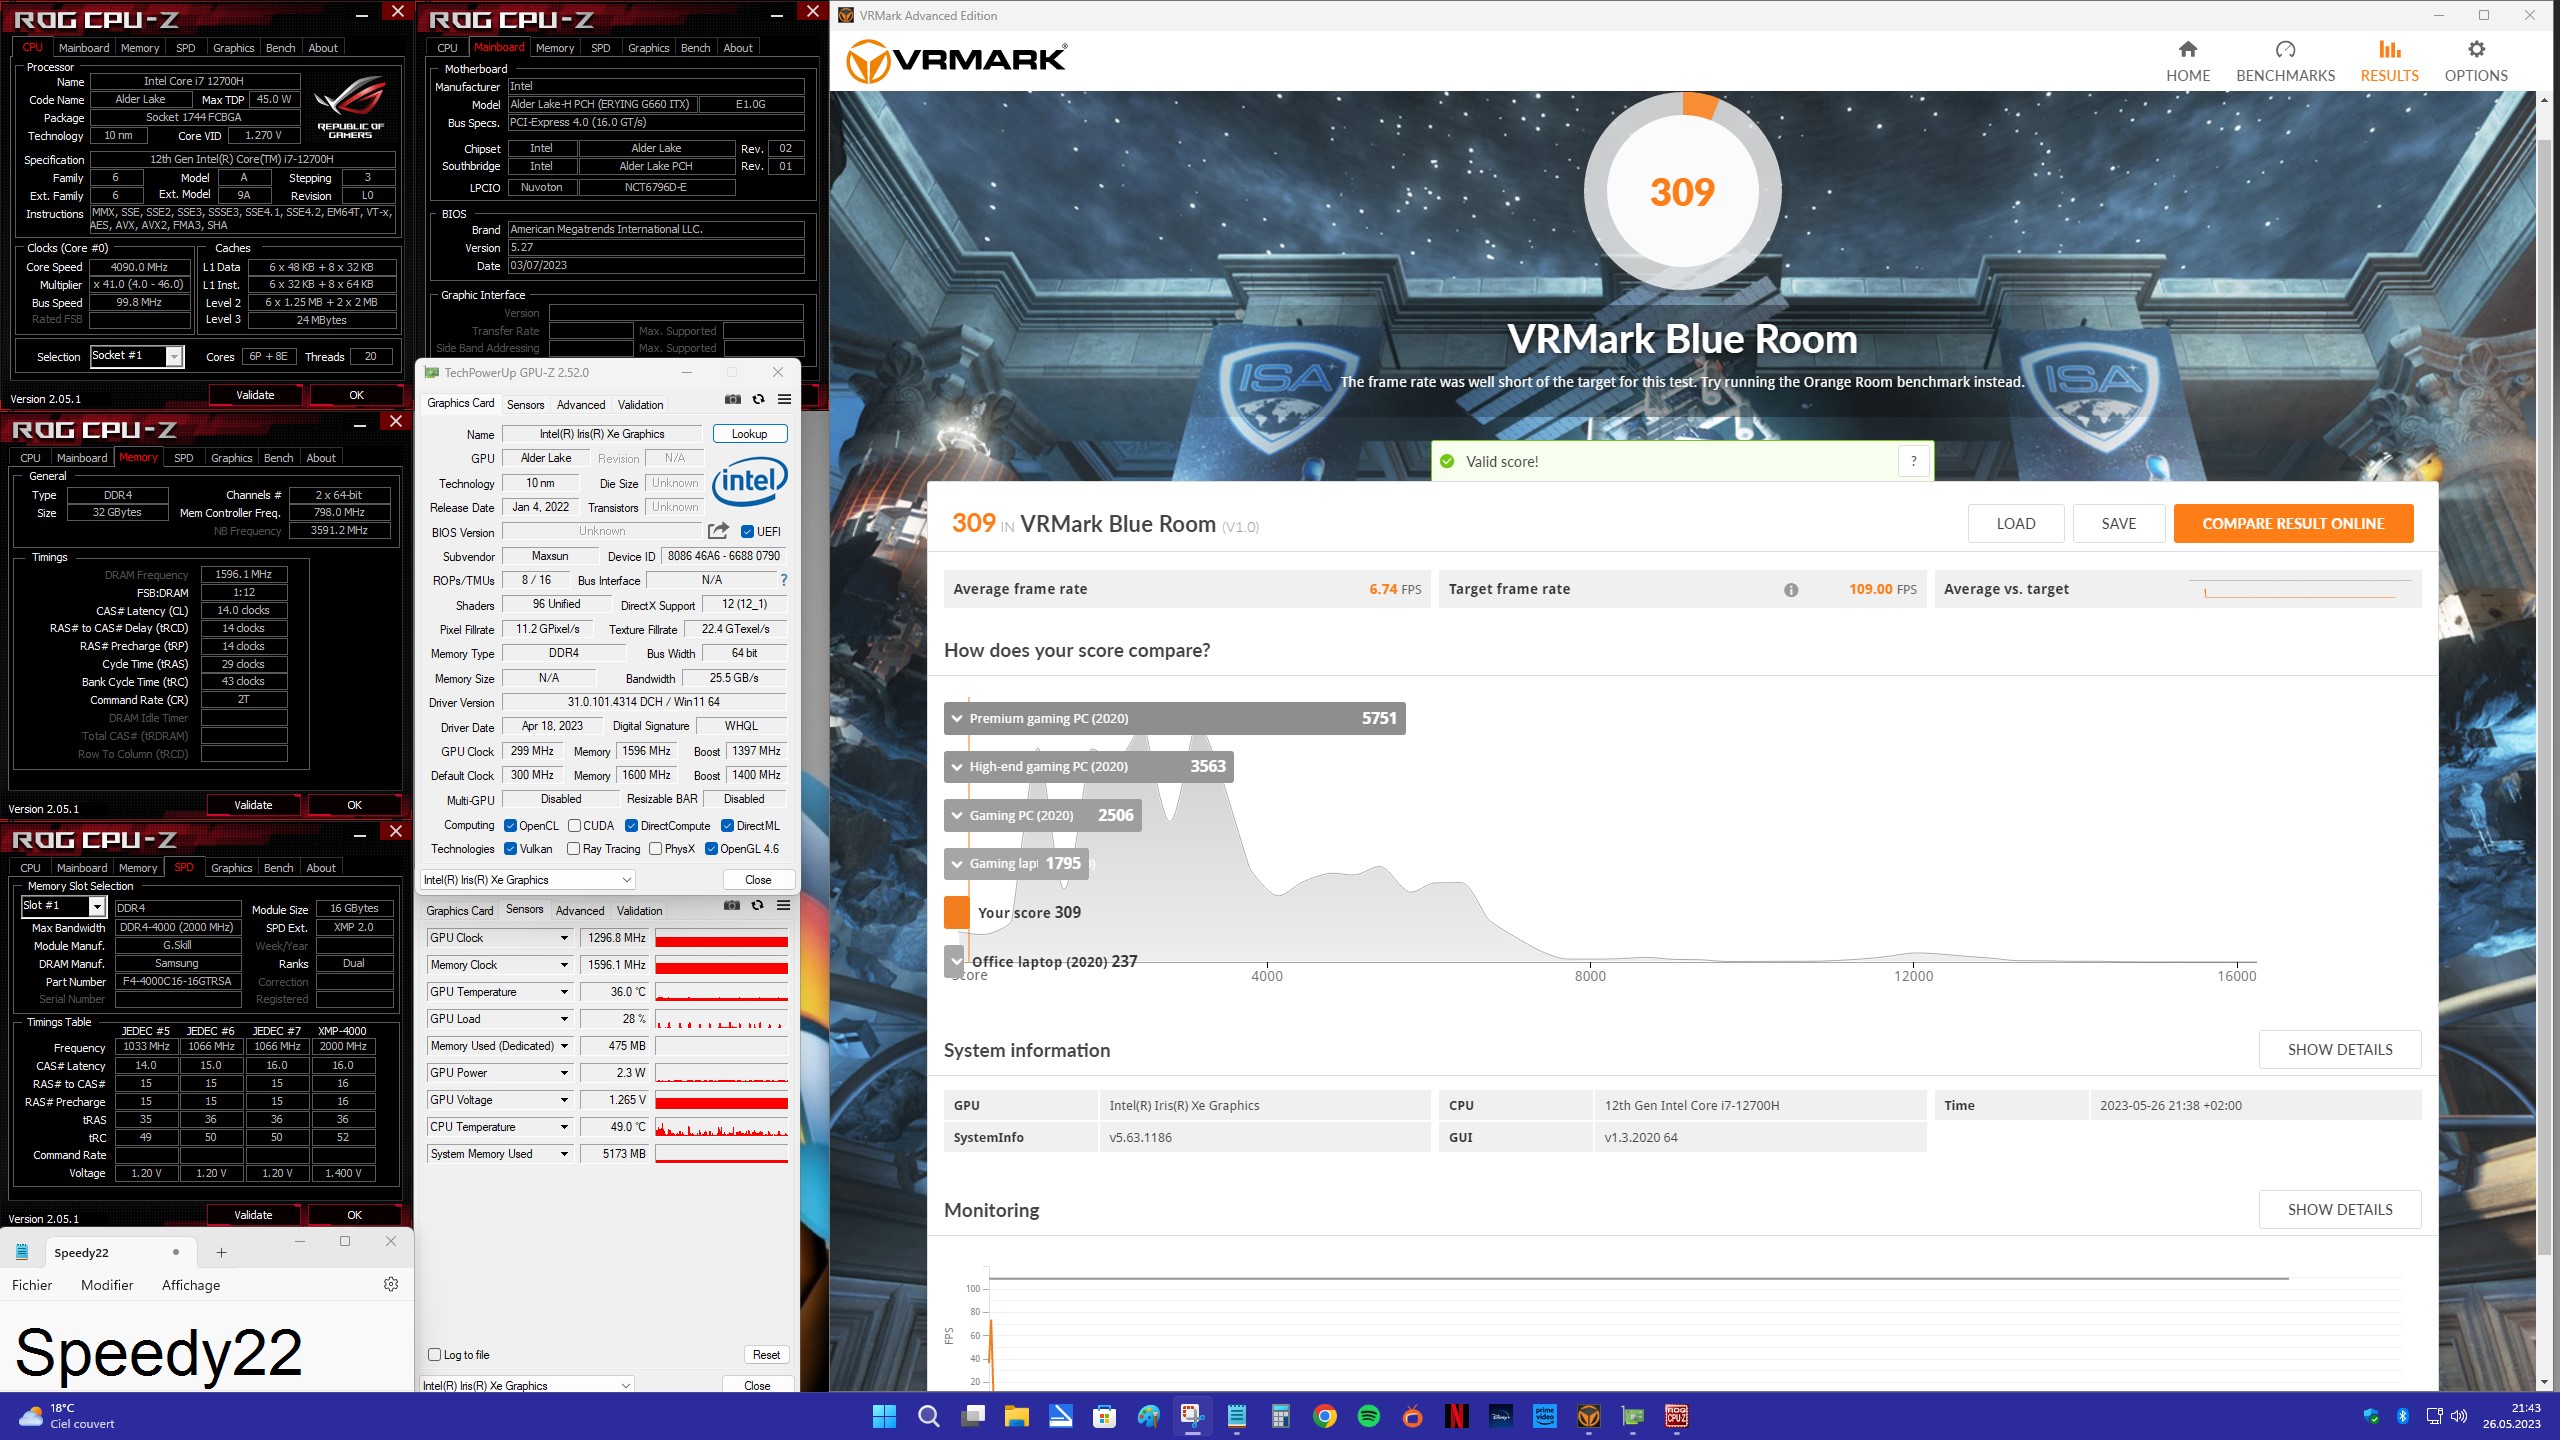Image resolution: width=2560 pixels, height=1440 pixels.
Task: Toggle the DirectCompute checkbox
Action: pyautogui.click(x=631, y=826)
